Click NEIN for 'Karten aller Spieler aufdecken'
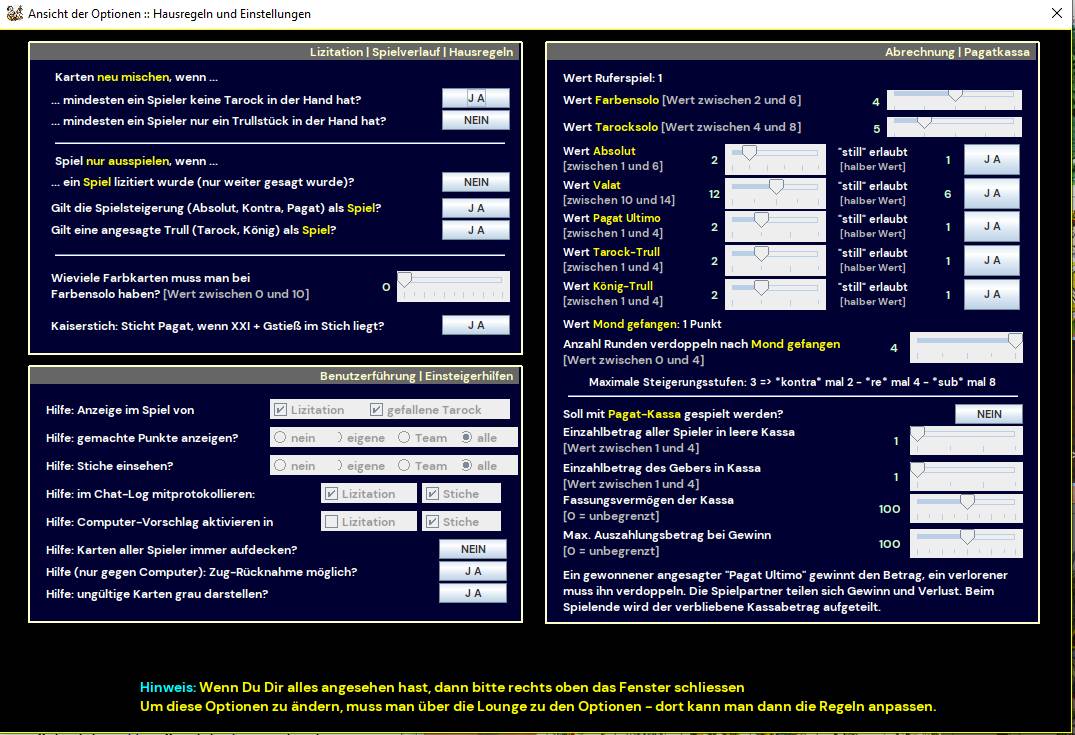 473,550
